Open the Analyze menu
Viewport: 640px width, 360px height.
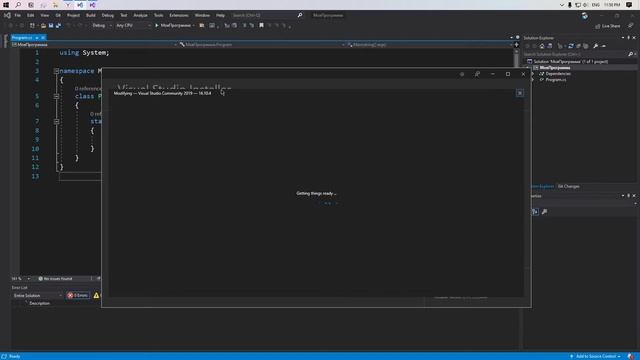(140, 15)
